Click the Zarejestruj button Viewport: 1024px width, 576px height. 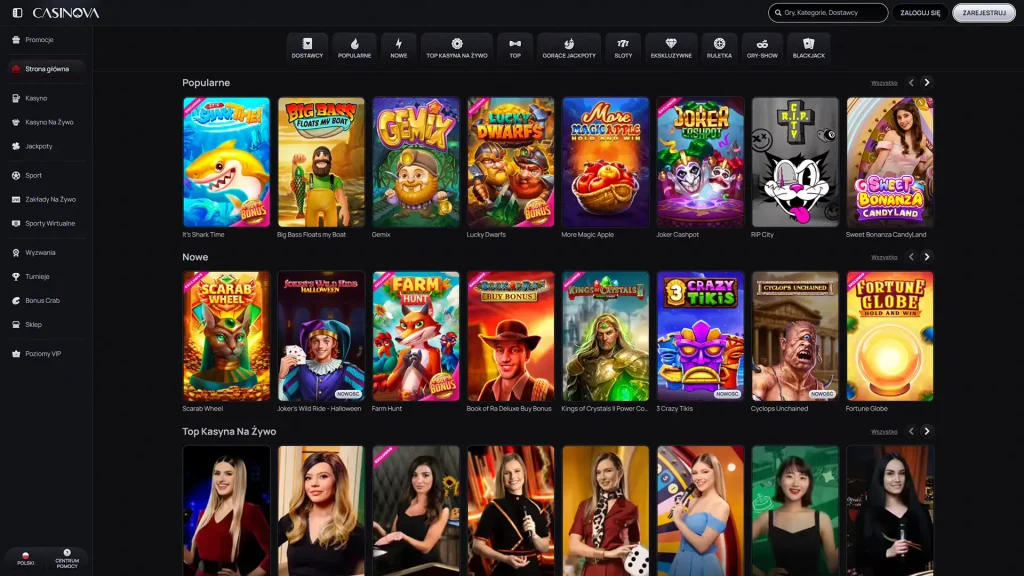pos(984,12)
